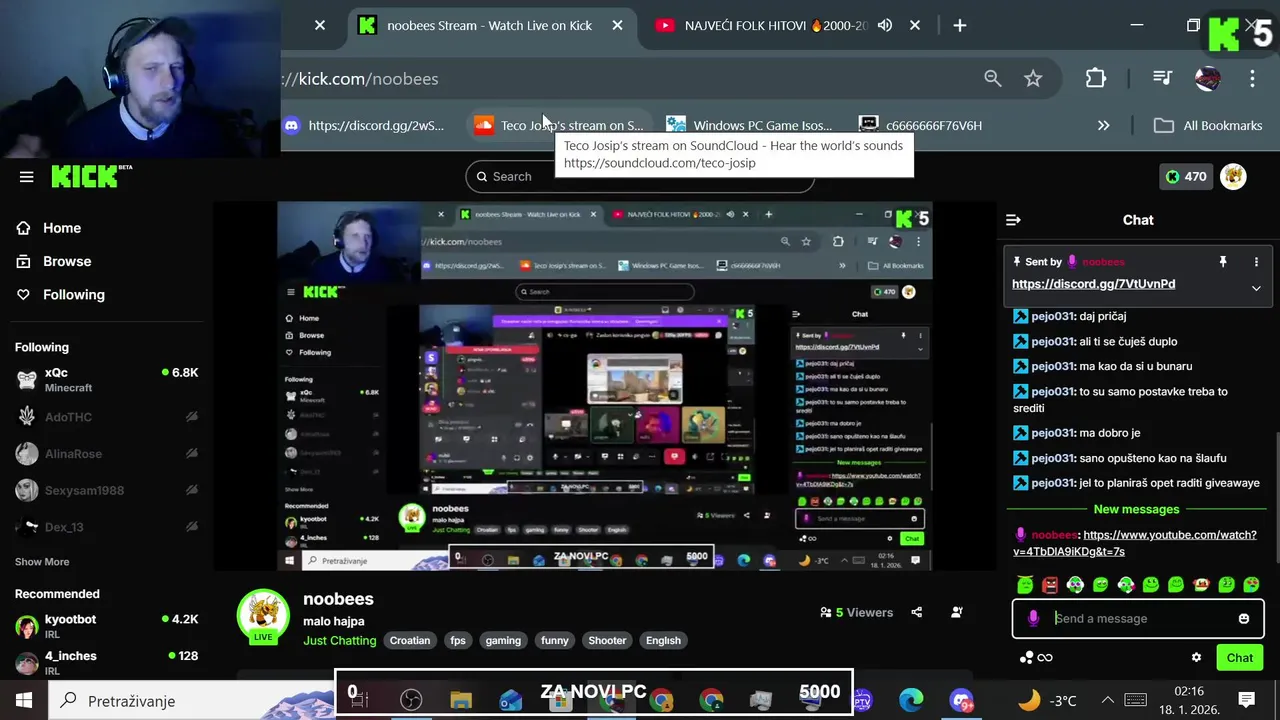This screenshot has height=720, width=1280.
Task: Jump to New messages in chat
Action: 1136,510
